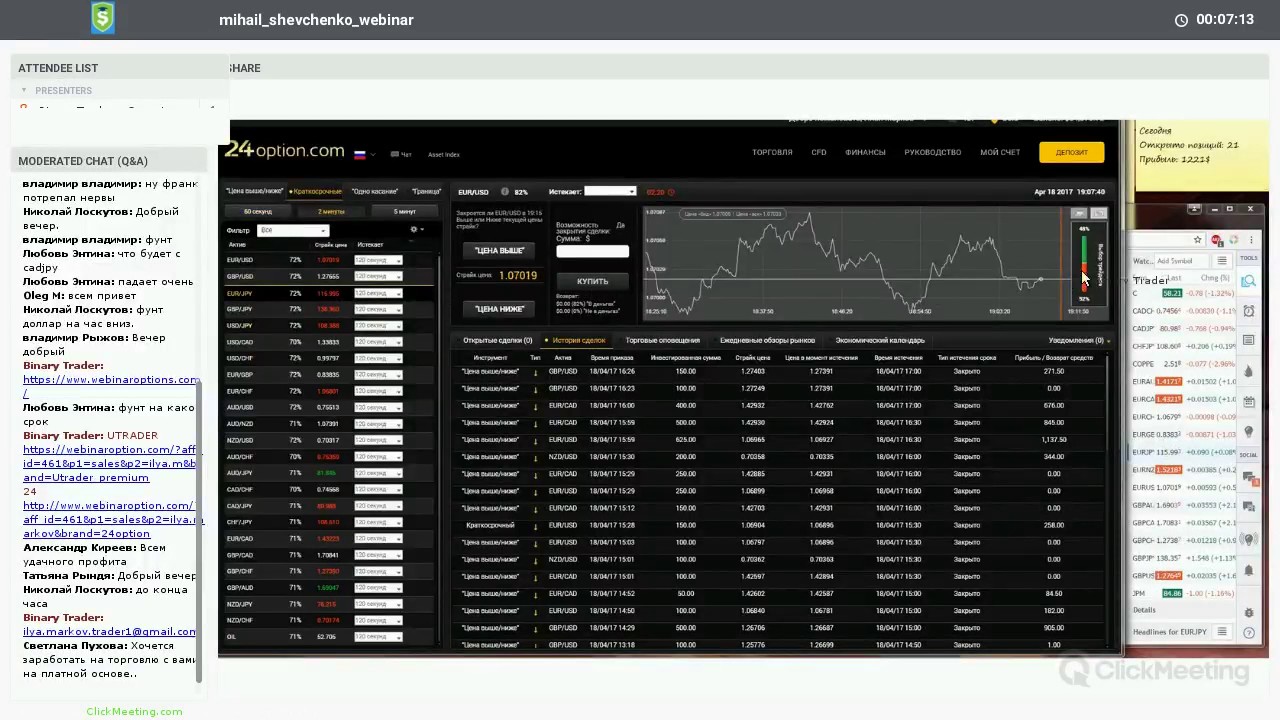Open expiry dropdown for GBP/USD row

(378, 276)
